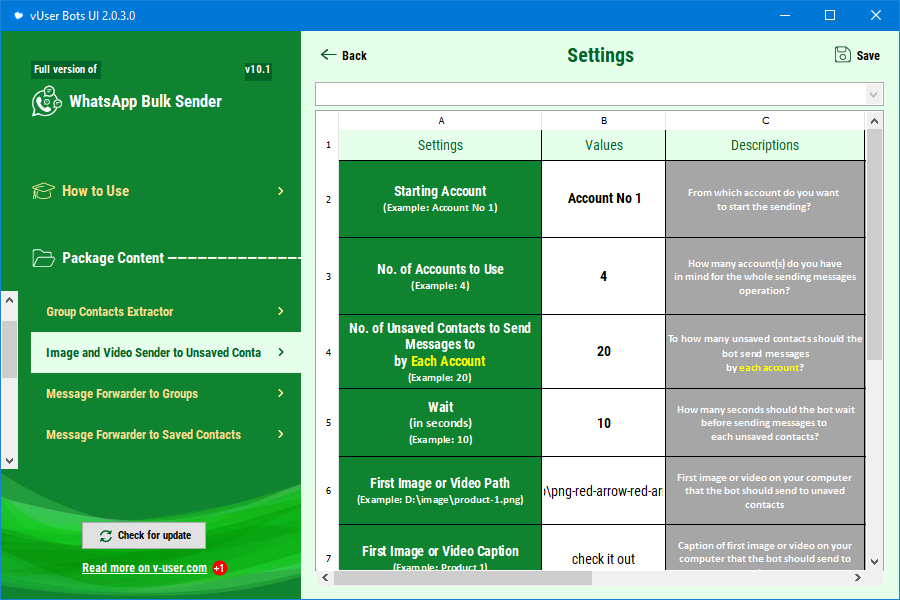Minimize the vUser Bots window

tap(785, 16)
